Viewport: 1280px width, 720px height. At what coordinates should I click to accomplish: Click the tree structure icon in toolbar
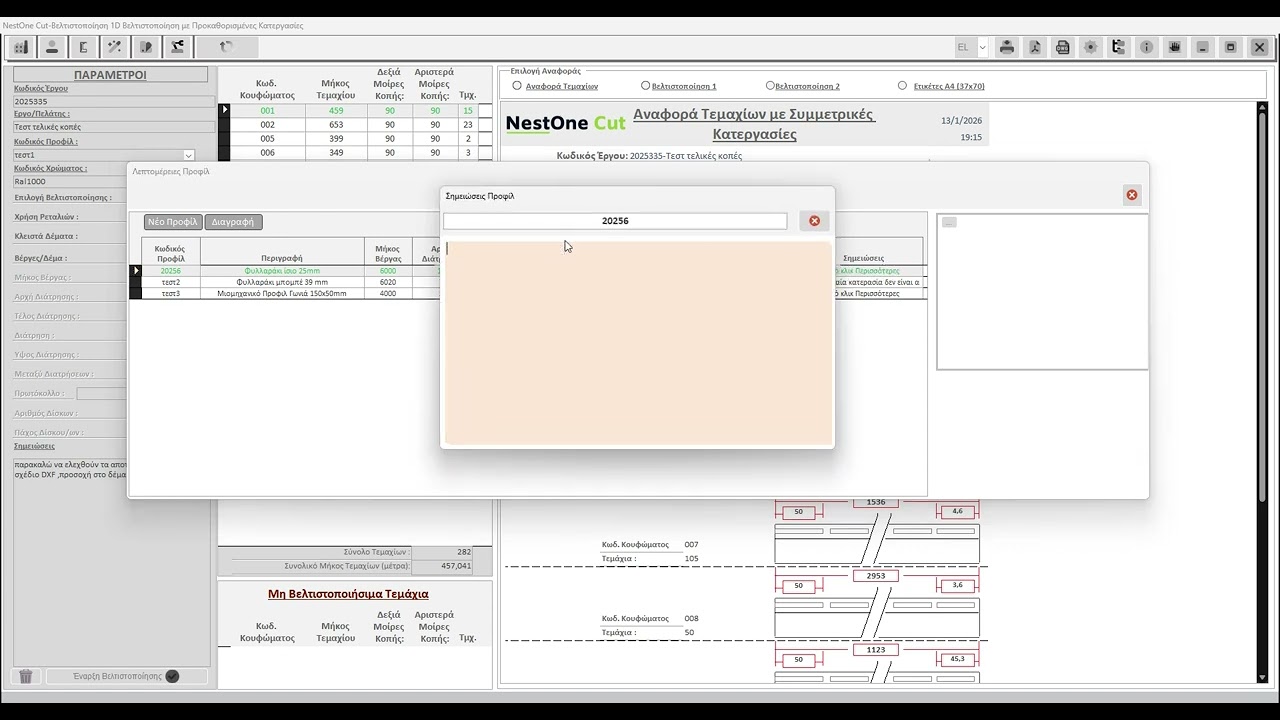tap(1119, 47)
